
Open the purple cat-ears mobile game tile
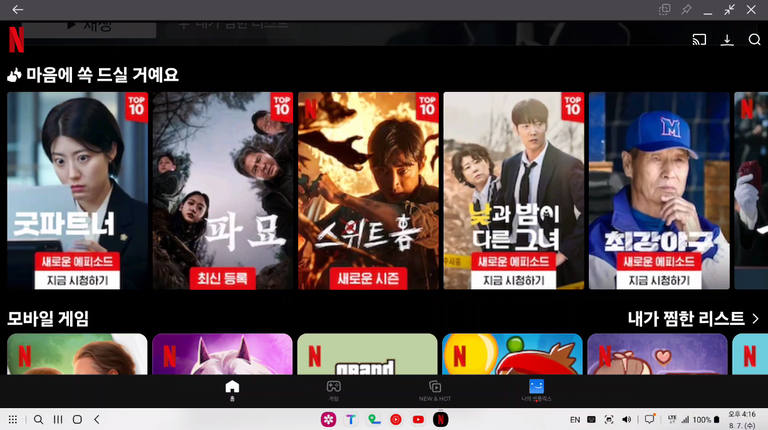222,354
